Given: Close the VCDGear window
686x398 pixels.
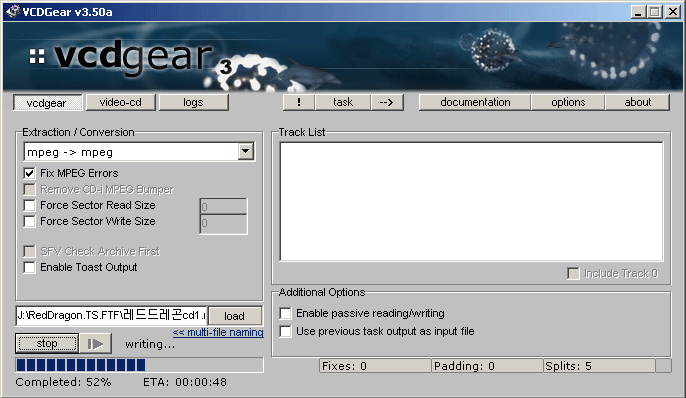Looking at the screenshot, I should (673, 11).
